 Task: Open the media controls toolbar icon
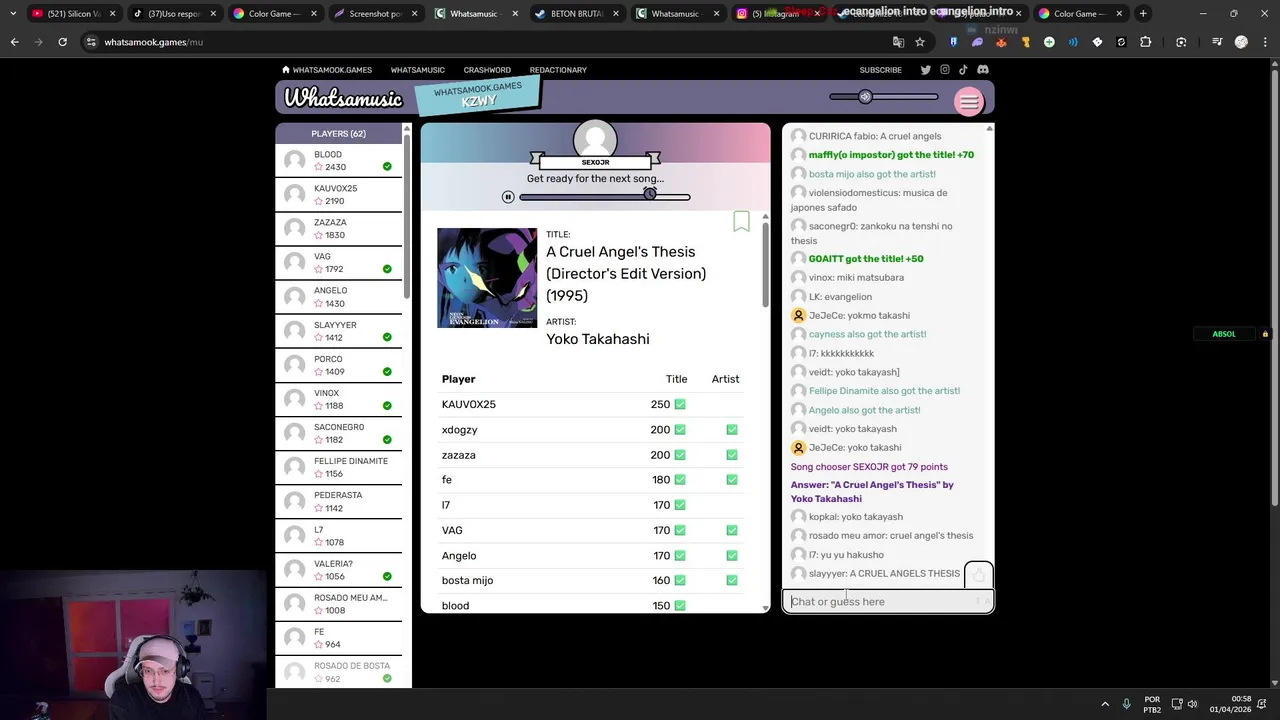tap(1217, 42)
